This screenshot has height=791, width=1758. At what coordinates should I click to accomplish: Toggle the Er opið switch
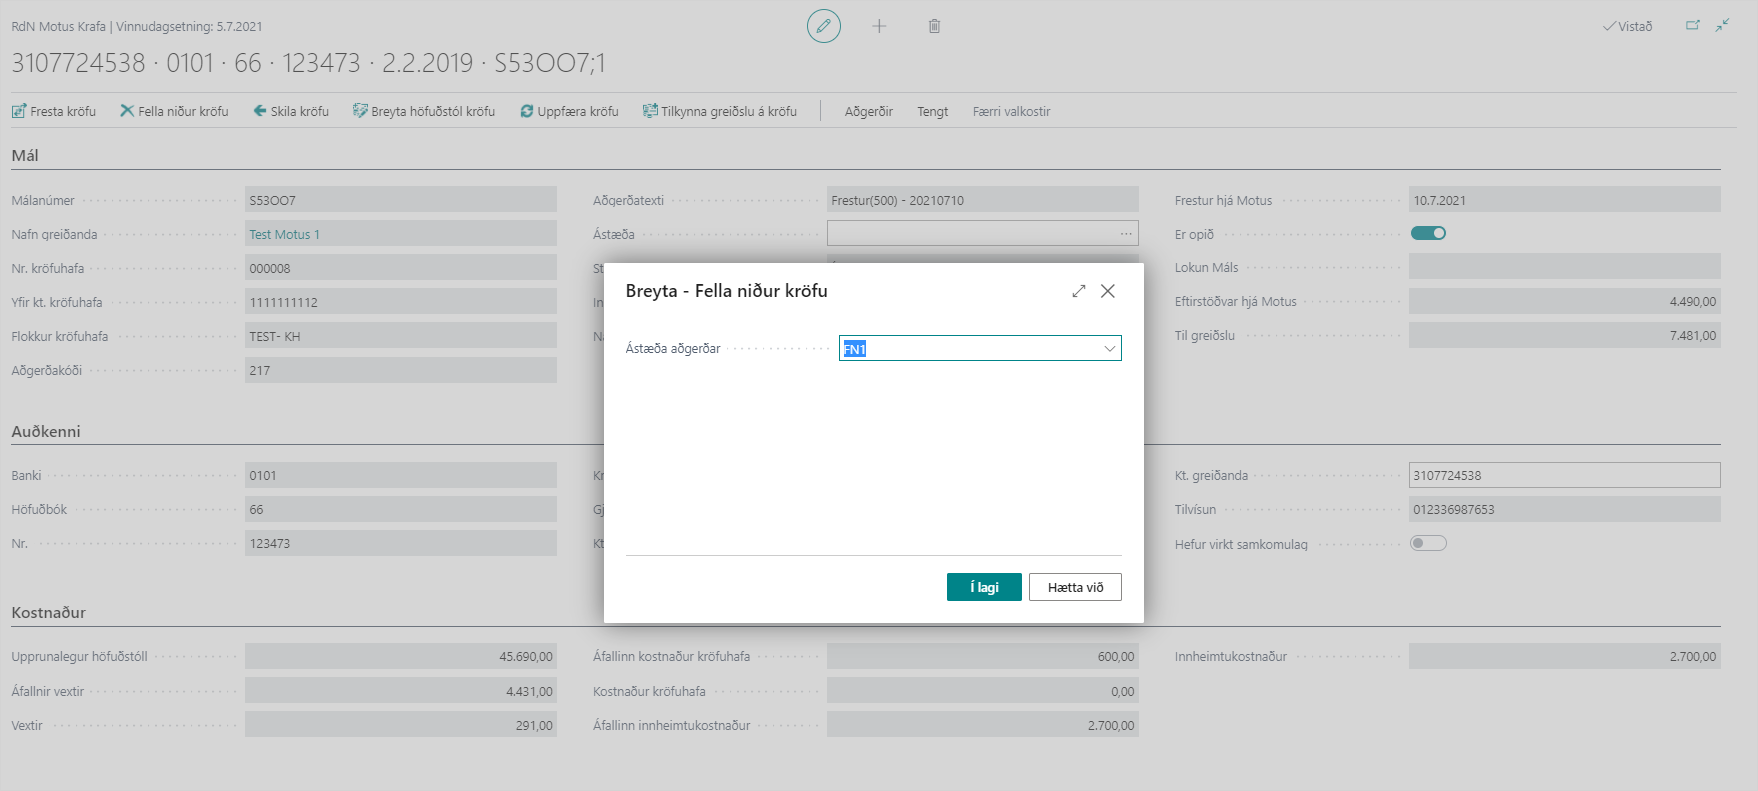click(x=1428, y=233)
